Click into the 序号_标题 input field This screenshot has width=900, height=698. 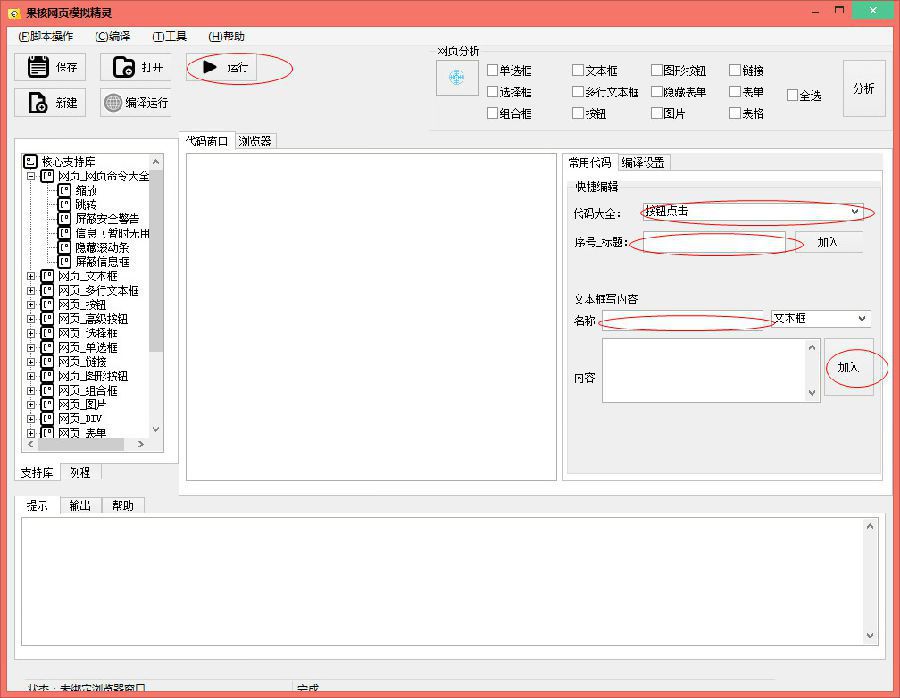[714, 242]
